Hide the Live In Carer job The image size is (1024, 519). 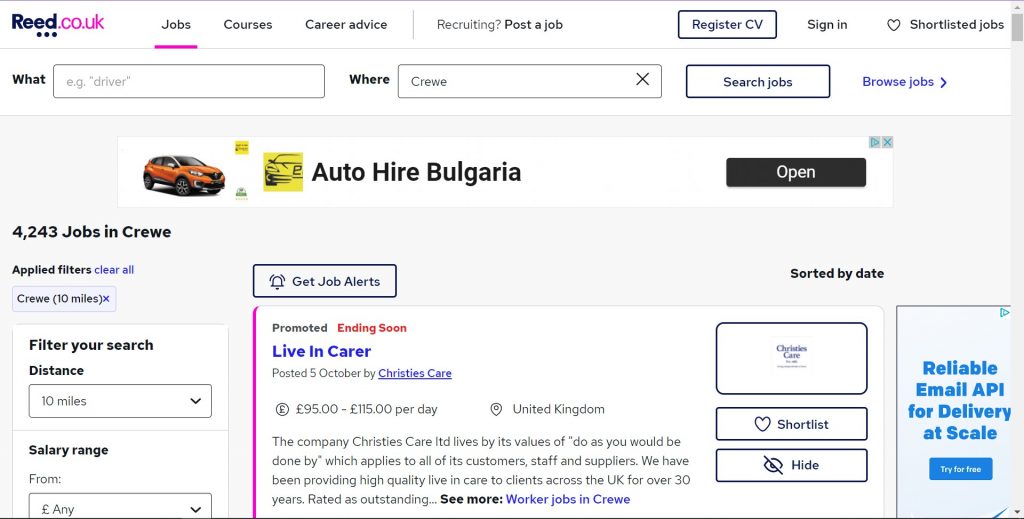[x=792, y=465]
